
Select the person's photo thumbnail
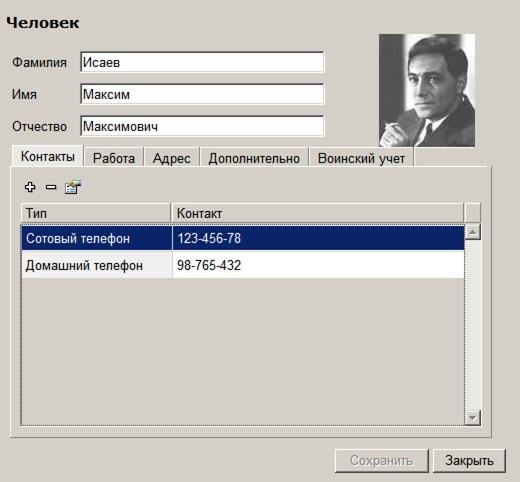pyautogui.click(x=427, y=90)
